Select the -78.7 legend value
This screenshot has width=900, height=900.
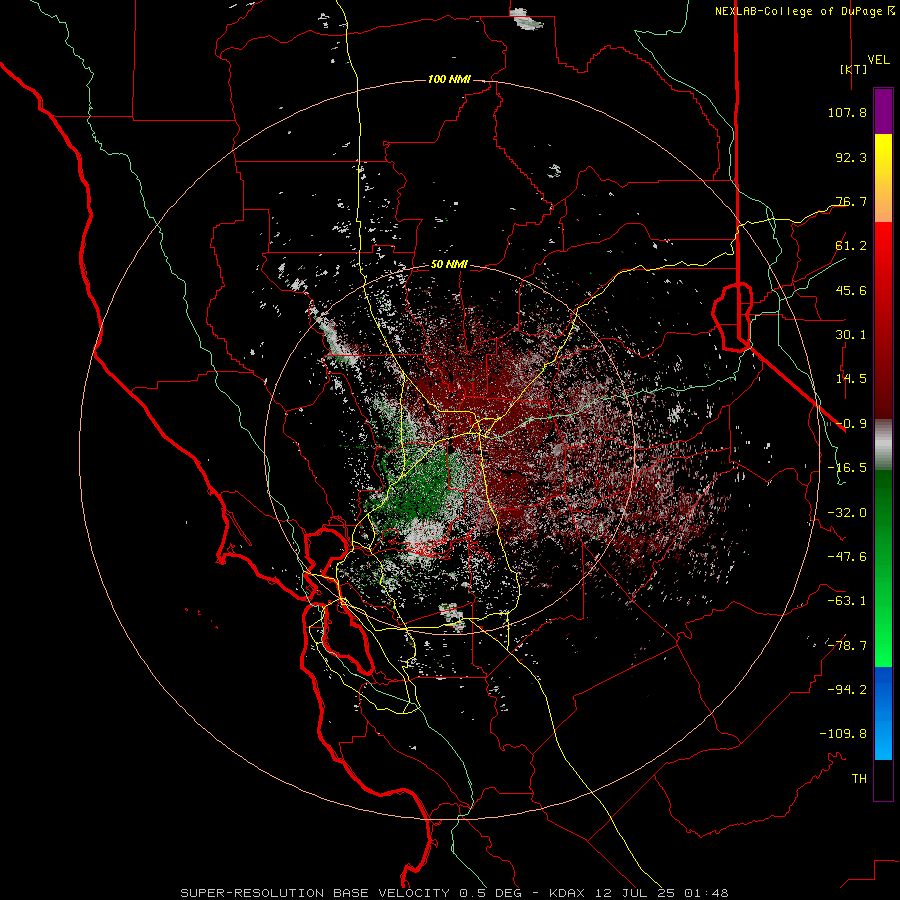(x=847, y=645)
